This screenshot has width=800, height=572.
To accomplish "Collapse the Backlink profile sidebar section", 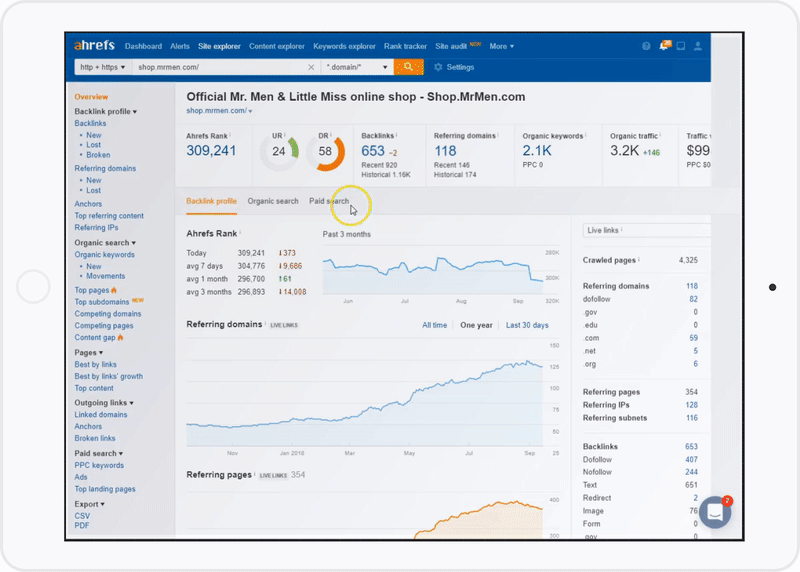I will [106, 111].
